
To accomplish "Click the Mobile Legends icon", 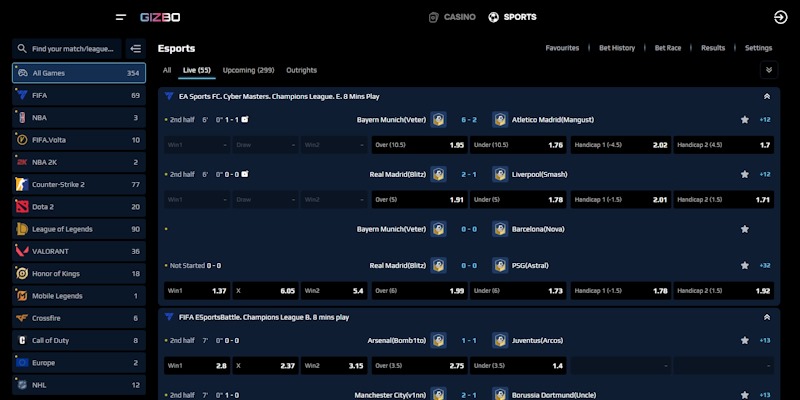I will pyautogui.click(x=22, y=296).
